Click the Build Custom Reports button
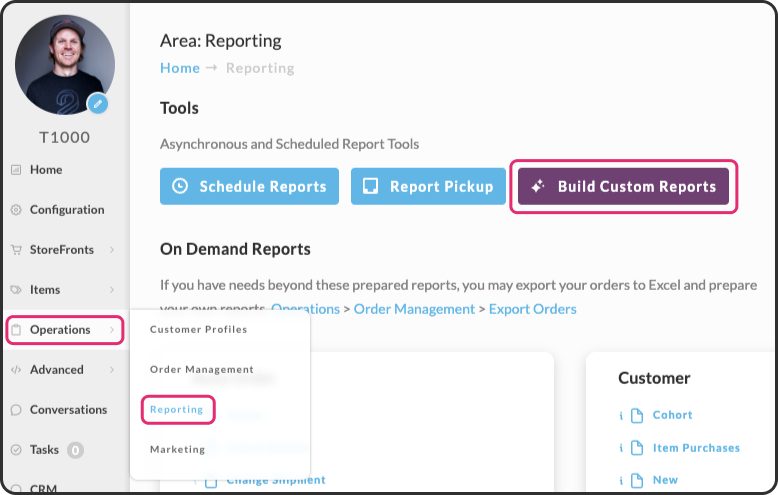This screenshot has width=778, height=495. (x=623, y=186)
